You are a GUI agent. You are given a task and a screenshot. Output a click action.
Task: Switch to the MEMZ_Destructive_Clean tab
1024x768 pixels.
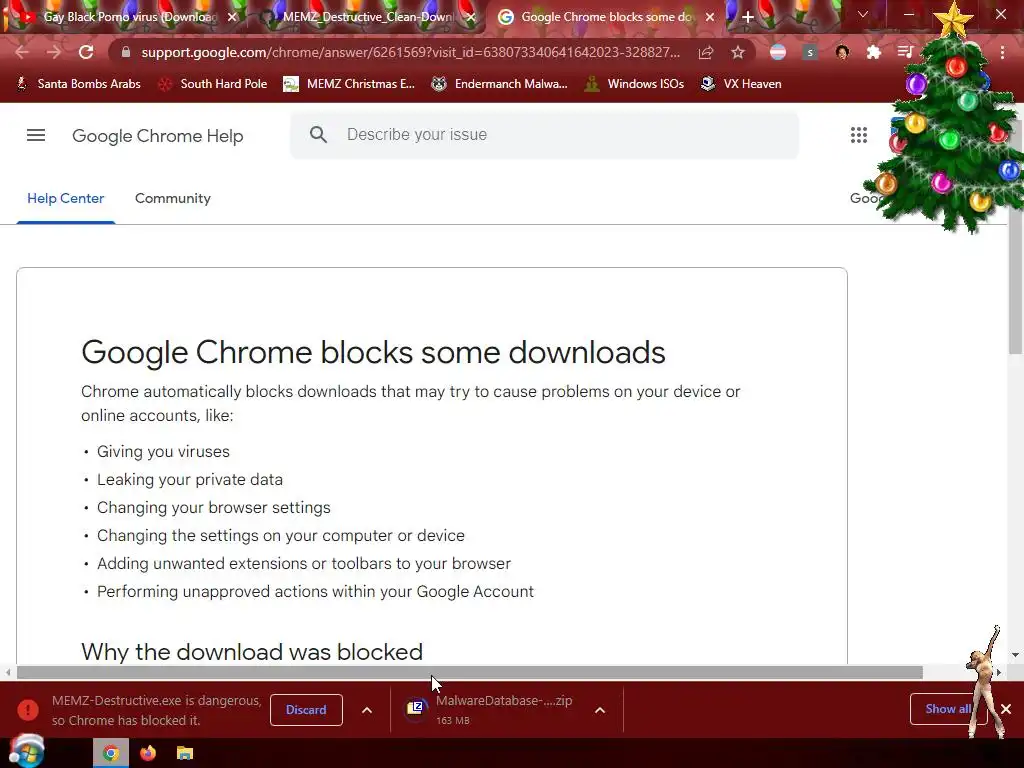[x=366, y=17]
